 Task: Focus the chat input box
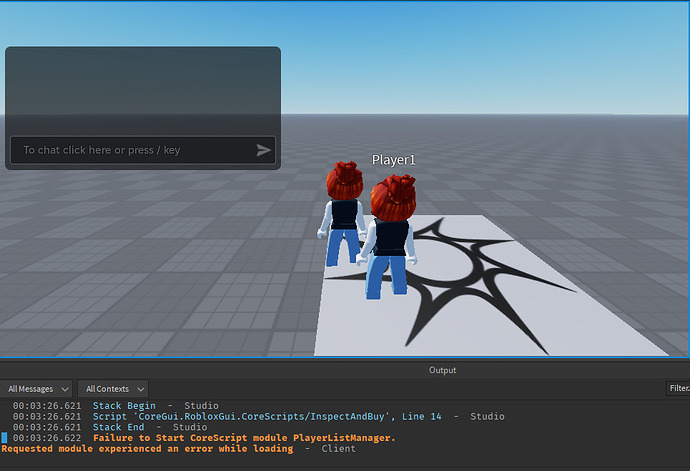pyautogui.click(x=143, y=150)
